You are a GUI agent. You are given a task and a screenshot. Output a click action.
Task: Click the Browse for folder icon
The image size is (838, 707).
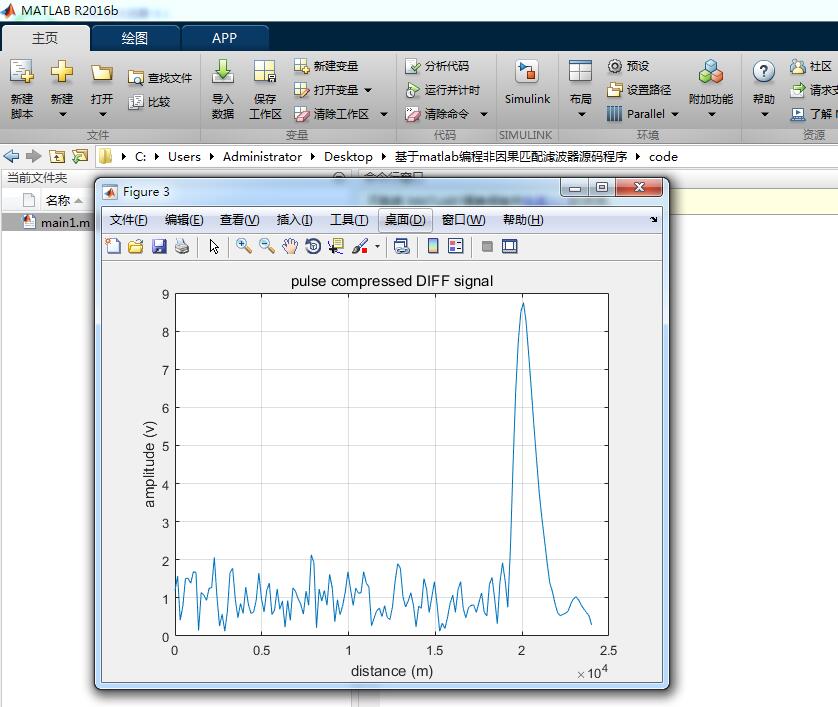click(80, 156)
